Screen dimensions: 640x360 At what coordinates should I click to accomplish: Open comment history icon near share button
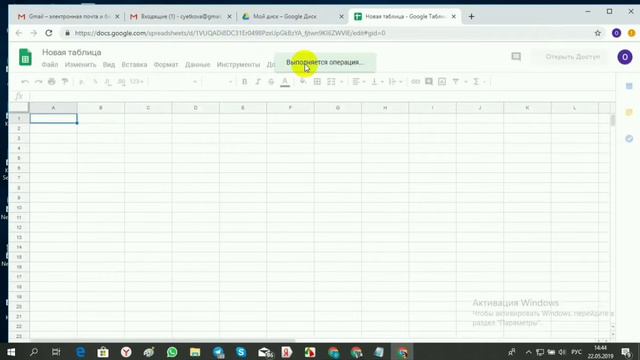516,56
